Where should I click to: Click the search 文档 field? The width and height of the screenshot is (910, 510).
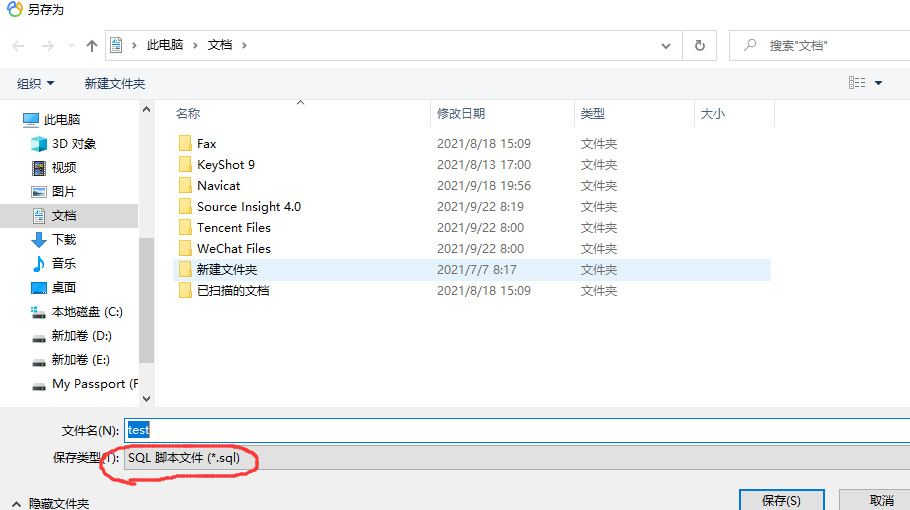pos(819,45)
